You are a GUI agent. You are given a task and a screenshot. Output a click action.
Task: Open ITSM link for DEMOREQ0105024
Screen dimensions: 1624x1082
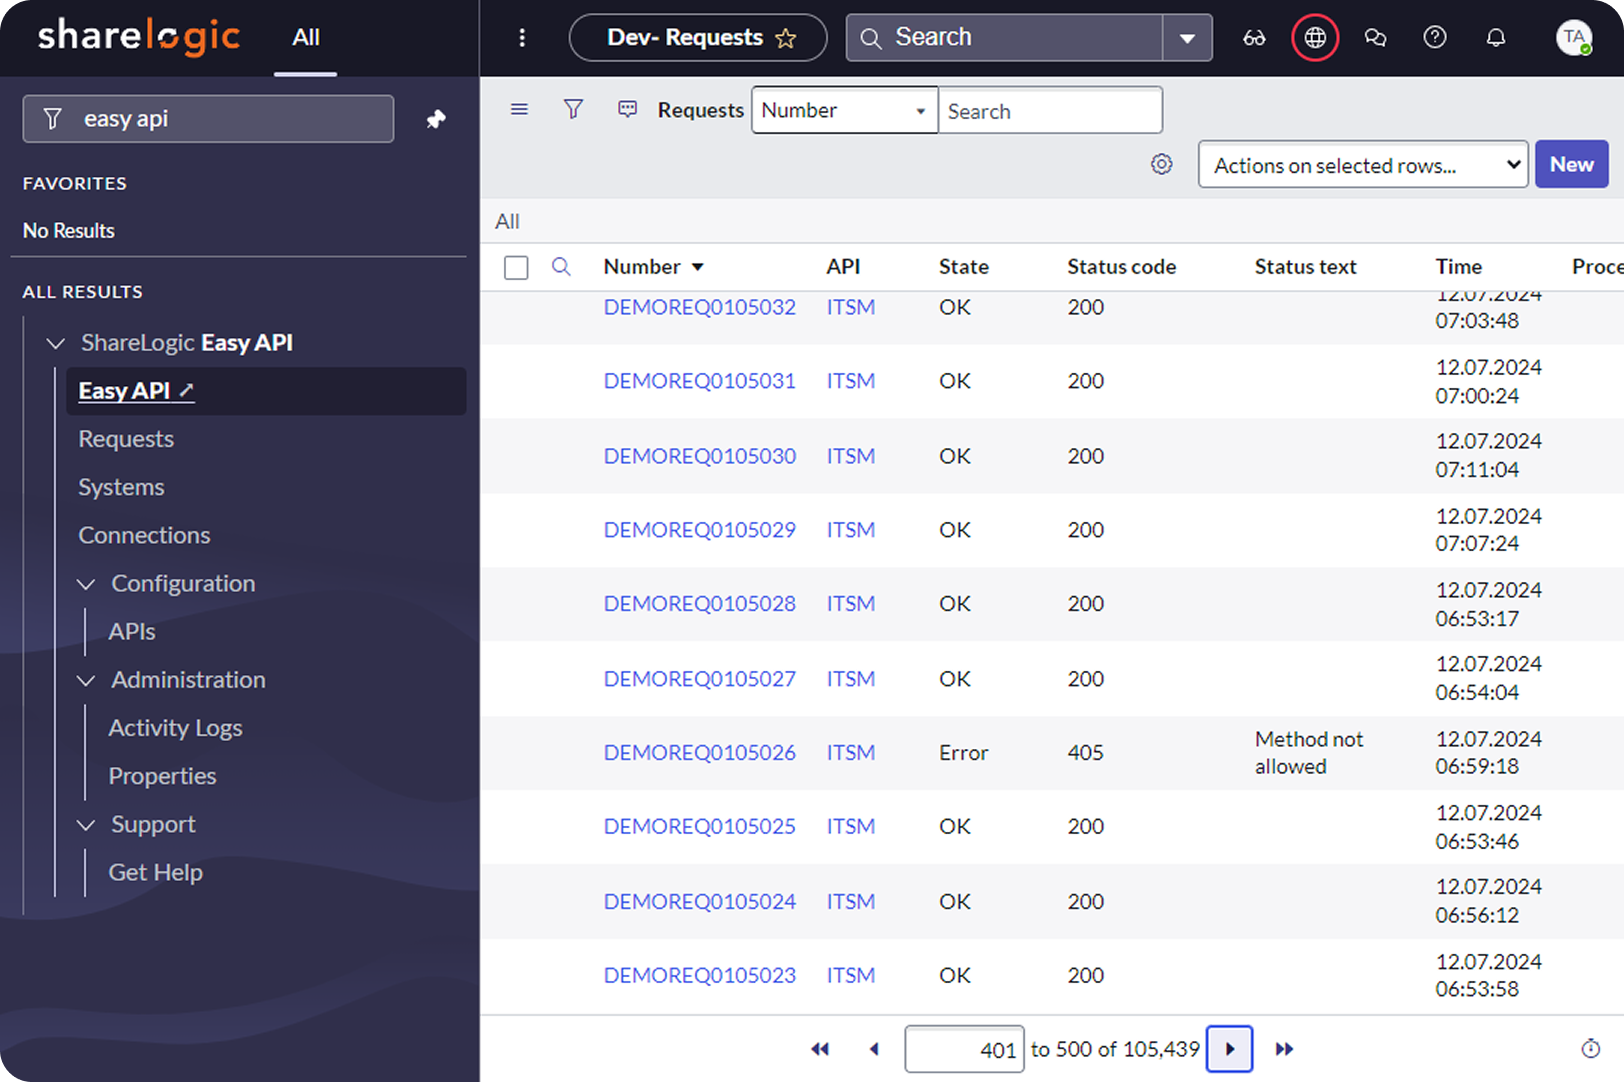click(851, 902)
